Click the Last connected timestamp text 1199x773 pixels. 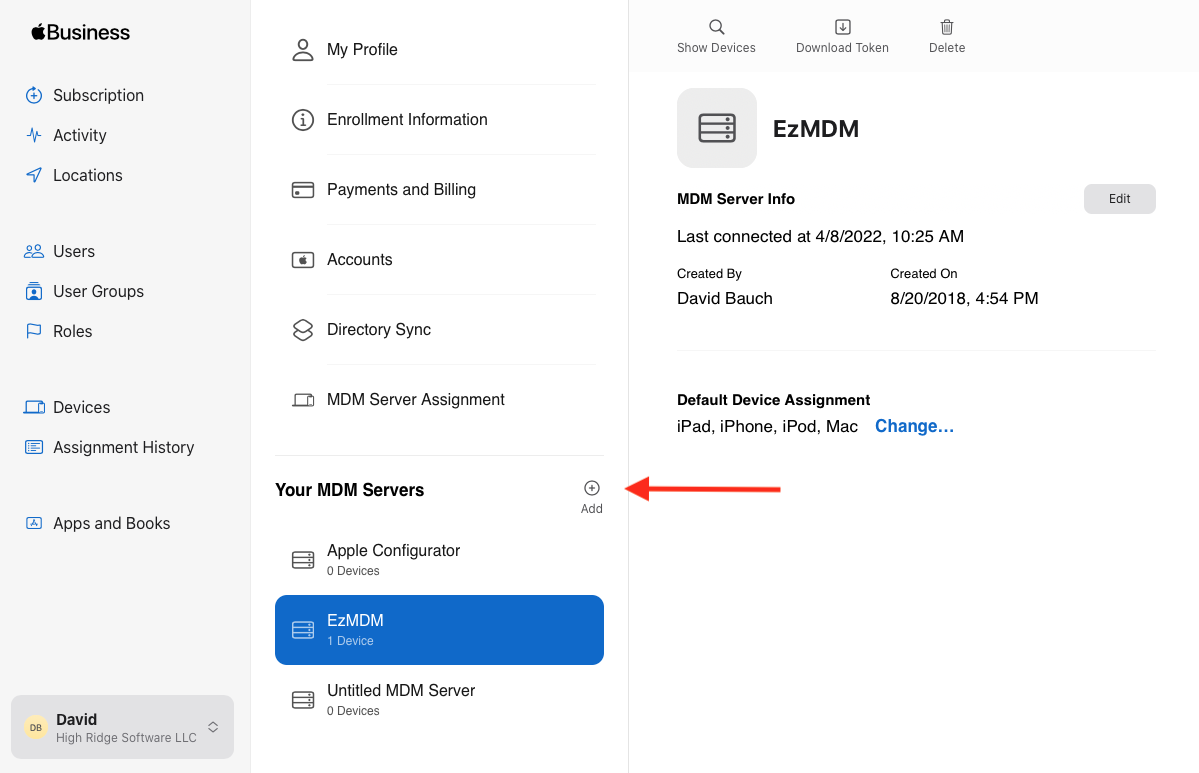pos(820,237)
